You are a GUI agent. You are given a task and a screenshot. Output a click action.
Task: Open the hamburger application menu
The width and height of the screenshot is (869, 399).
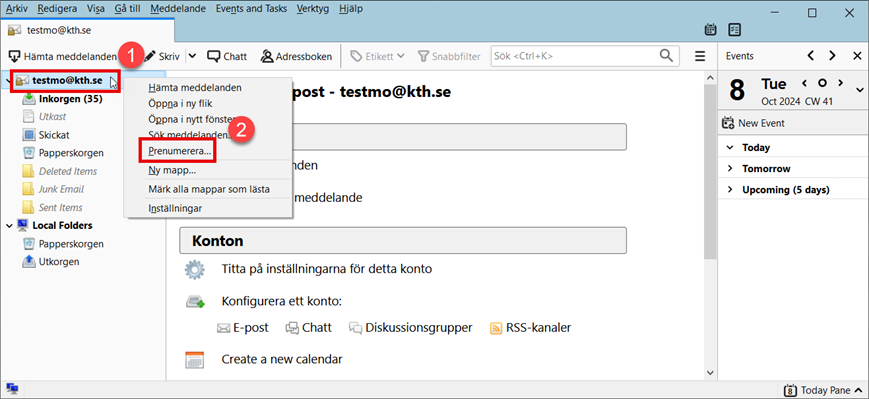700,56
